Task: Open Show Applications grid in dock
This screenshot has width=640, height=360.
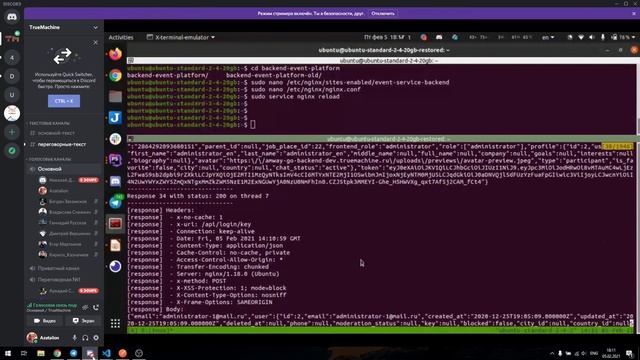Action: pos(116,323)
